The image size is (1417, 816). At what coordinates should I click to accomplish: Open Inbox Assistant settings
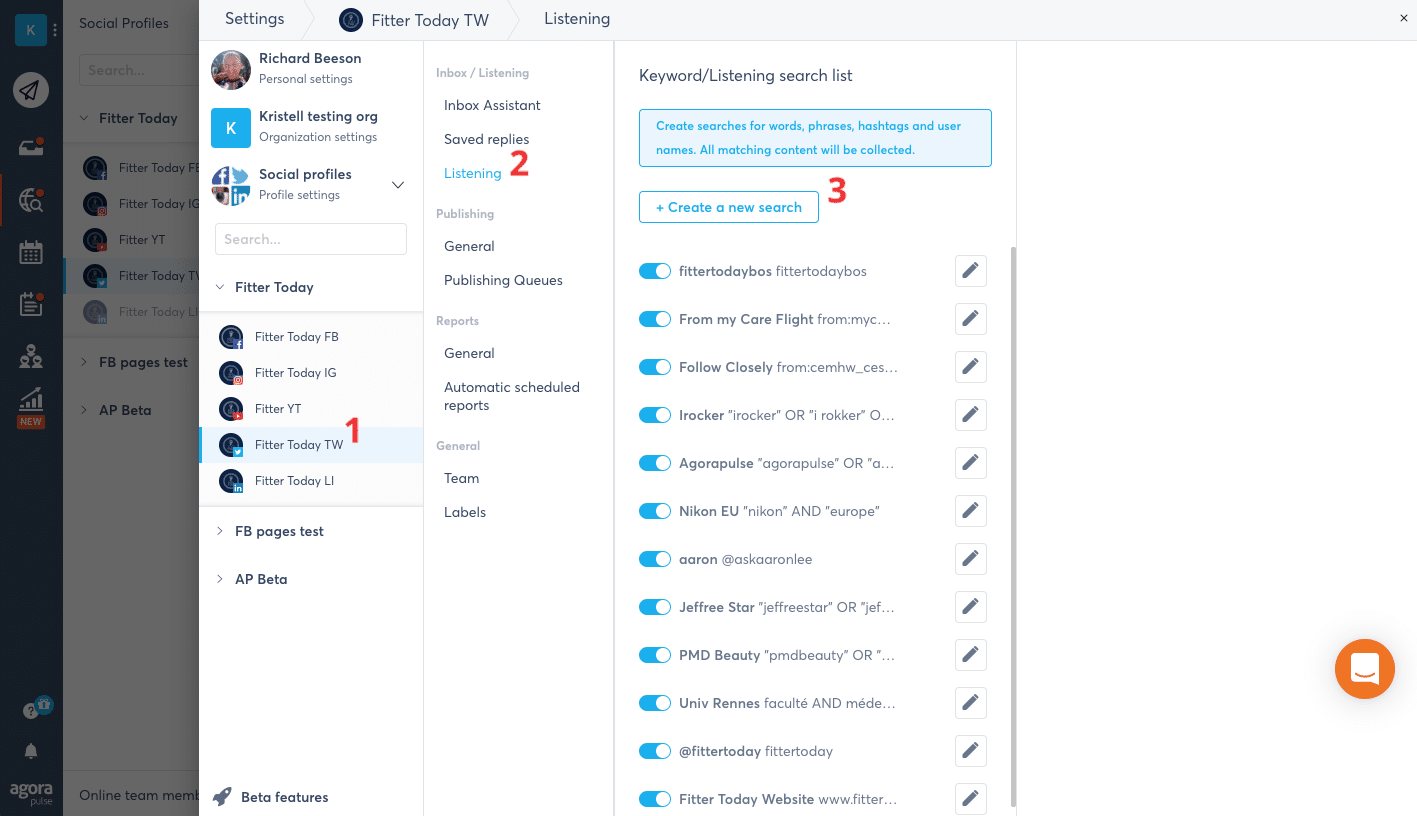pyautogui.click(x=492, y=105)
